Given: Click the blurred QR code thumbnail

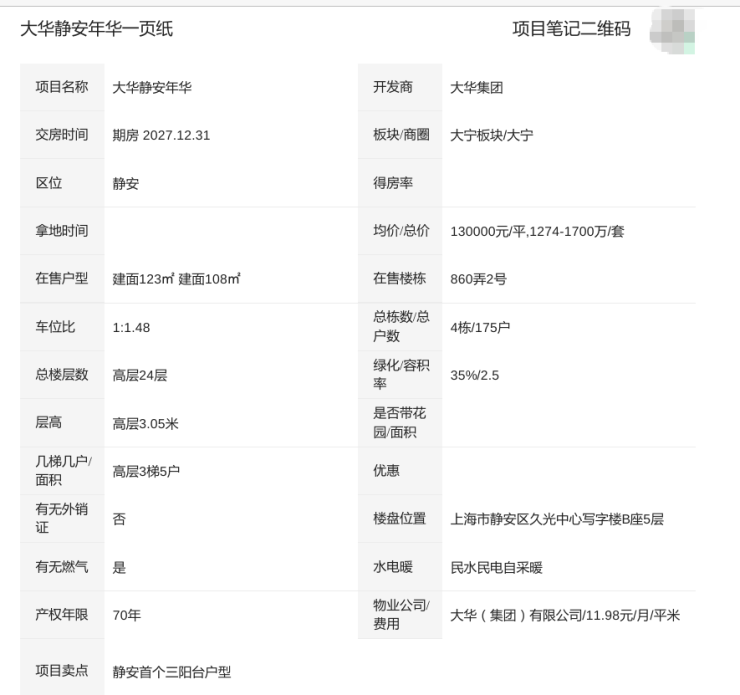Looking at the screenshot, I should [x=672, y=30].
